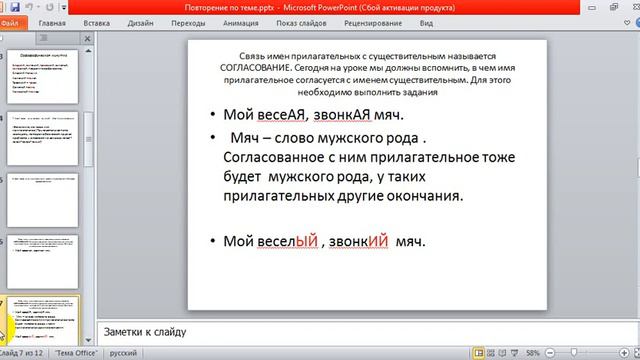Image resolution: width=640 pixels, height=360 pixels.
Task: Restore down the PowerPoint window
Action: (x=614, y=7)
